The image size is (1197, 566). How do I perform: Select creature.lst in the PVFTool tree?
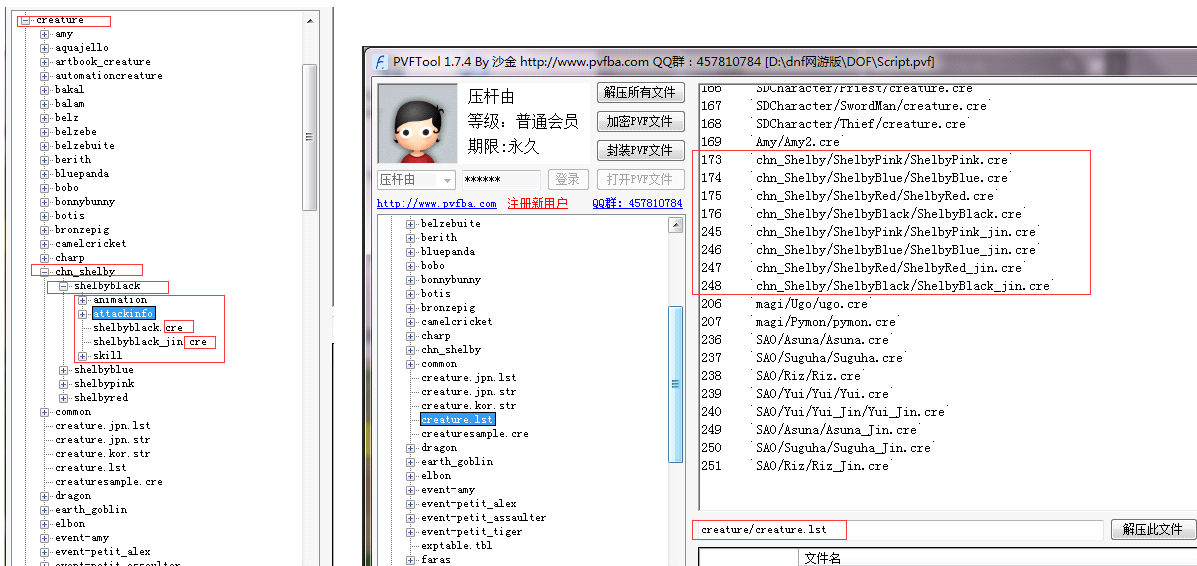457,419
